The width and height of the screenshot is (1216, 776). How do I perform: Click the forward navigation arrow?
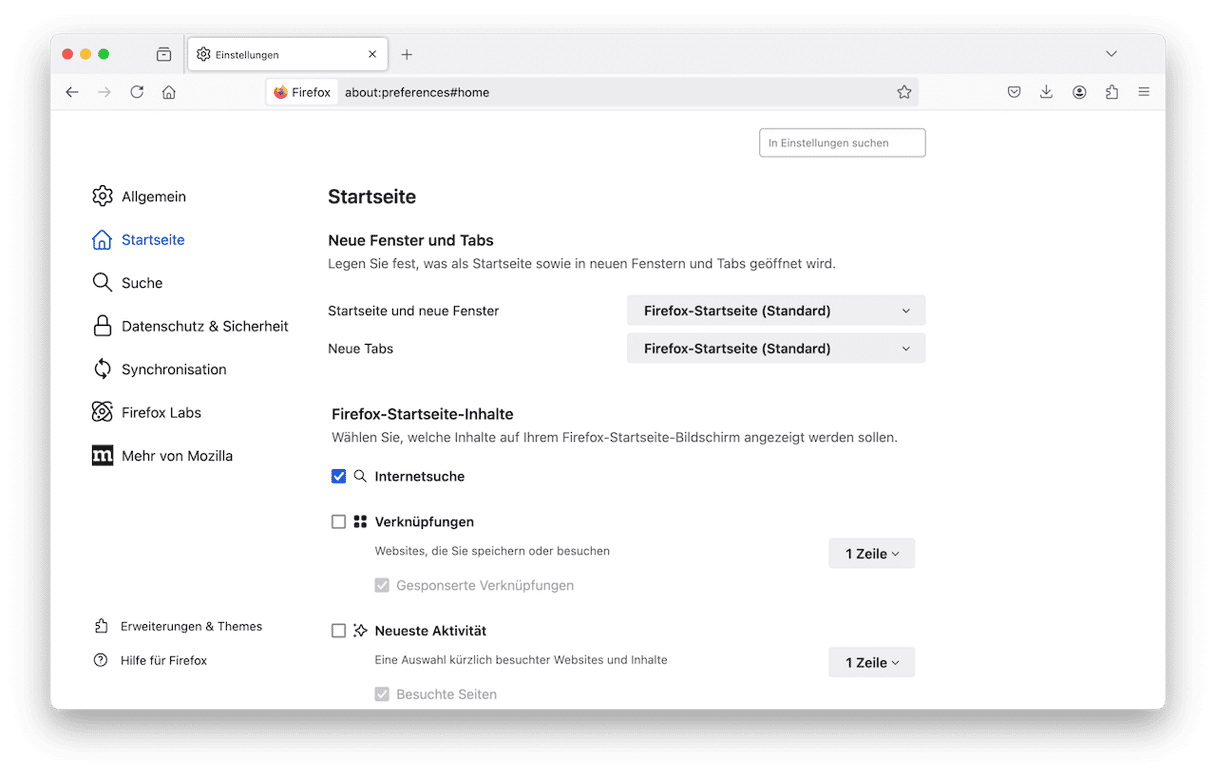104,92
